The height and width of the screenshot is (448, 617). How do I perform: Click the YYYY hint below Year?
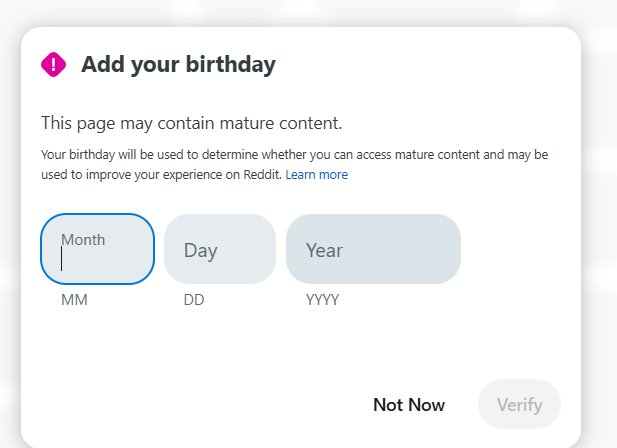pyautogui.click(x=323, y=299)
